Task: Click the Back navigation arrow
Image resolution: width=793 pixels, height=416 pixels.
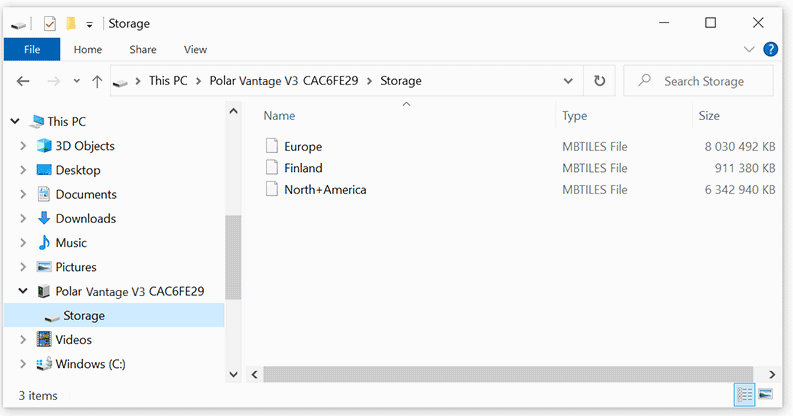Action: [24, 81]
